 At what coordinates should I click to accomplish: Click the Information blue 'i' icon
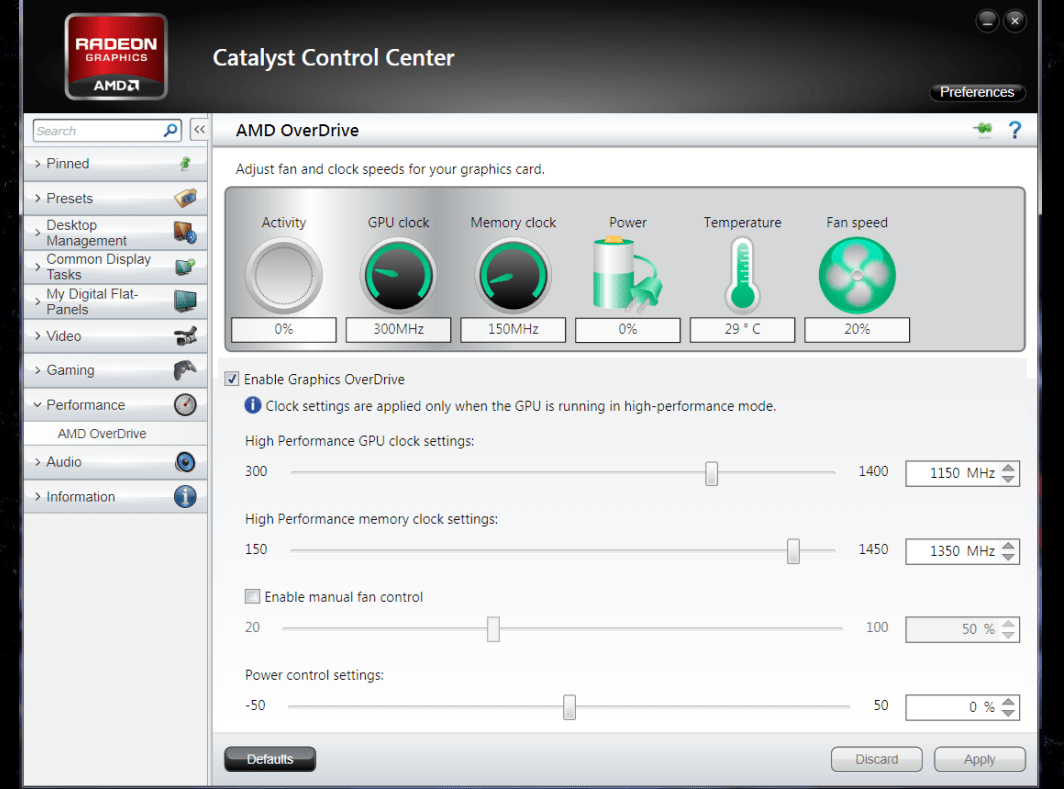point(185,497)
